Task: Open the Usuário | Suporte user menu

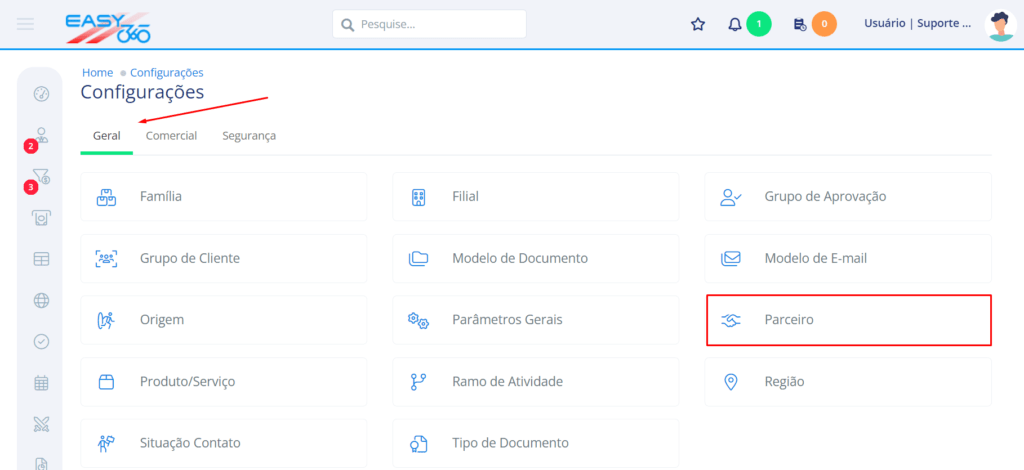Action: coord(918,24)
